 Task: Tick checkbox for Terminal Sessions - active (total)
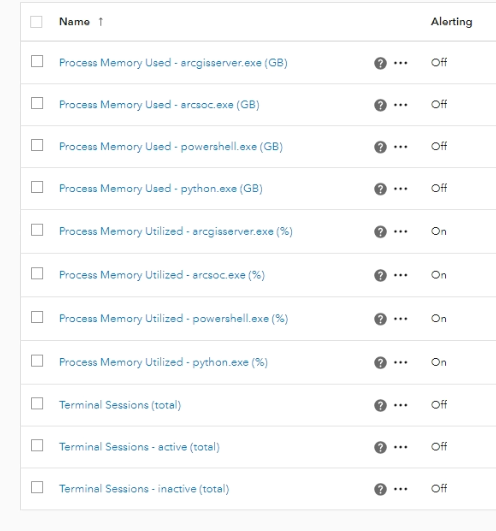point(37,445)
